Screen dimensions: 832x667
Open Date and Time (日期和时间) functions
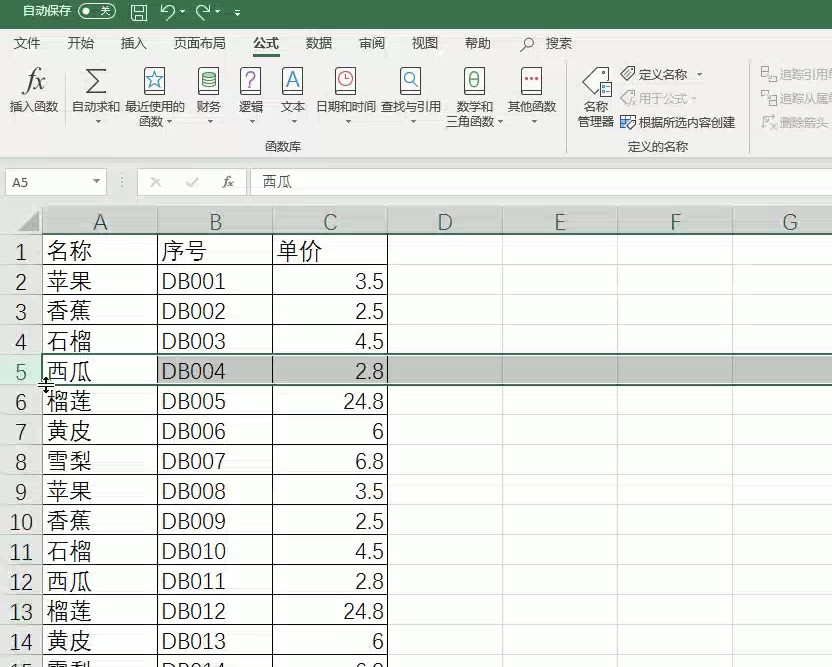[x=345, y=82]
